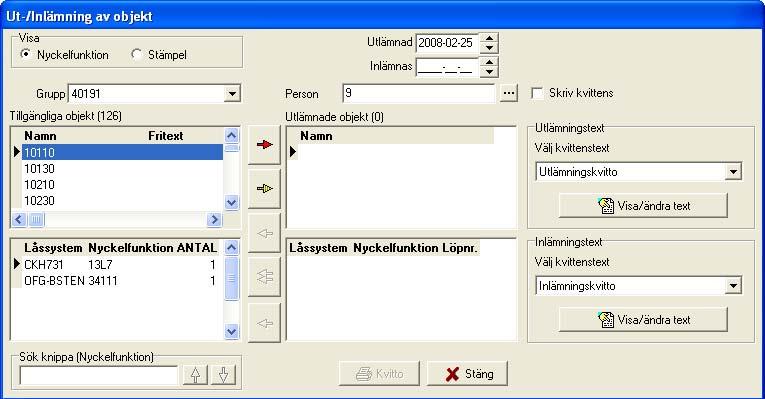765x399 pixels.
Task: Click the Namn column header in available objects
Action: [40, 136]
